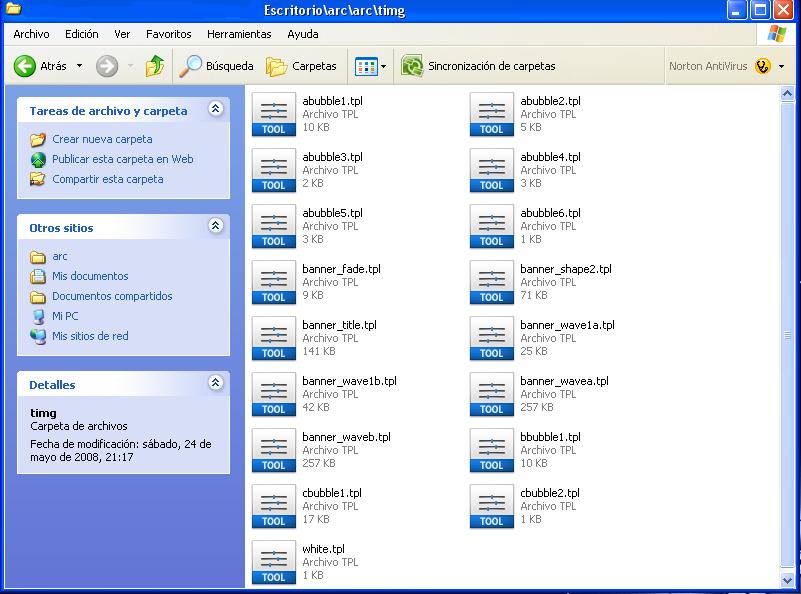Go to Mis documentos link
This screenshot has height=594, width=801.
click(90, 276)
